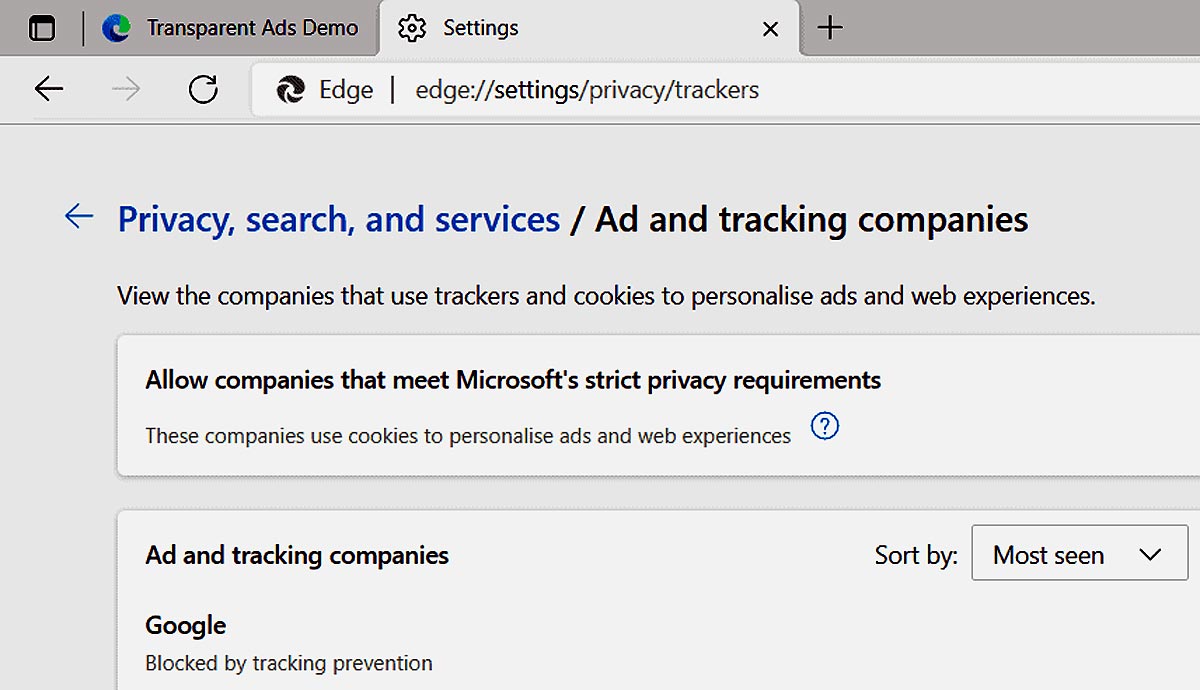
Task: Select the Settings tab
Action: coord(589,28)
